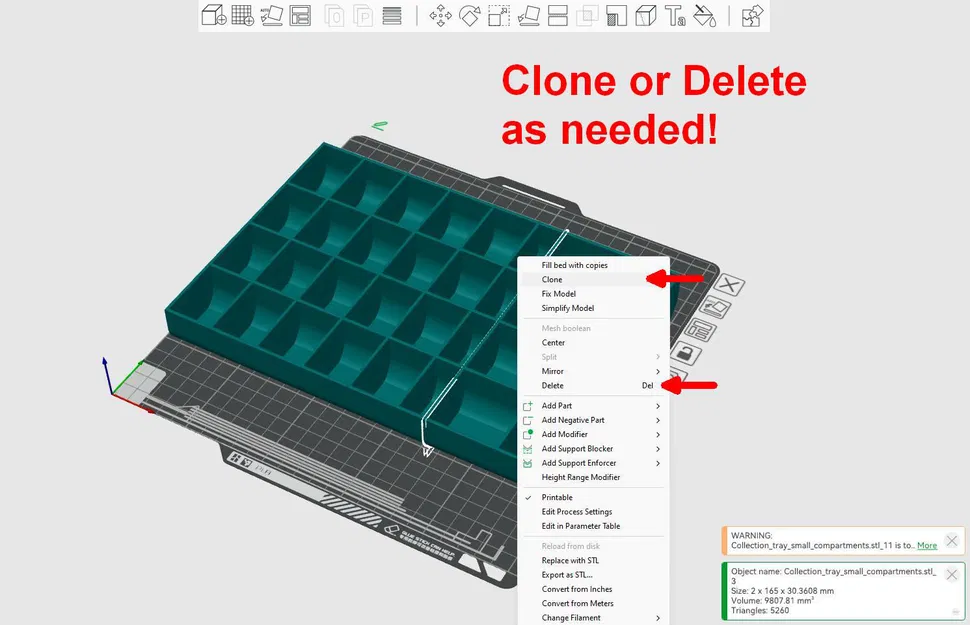Close the Object name info notification
970x625 pixels.
tap(952, 575)
